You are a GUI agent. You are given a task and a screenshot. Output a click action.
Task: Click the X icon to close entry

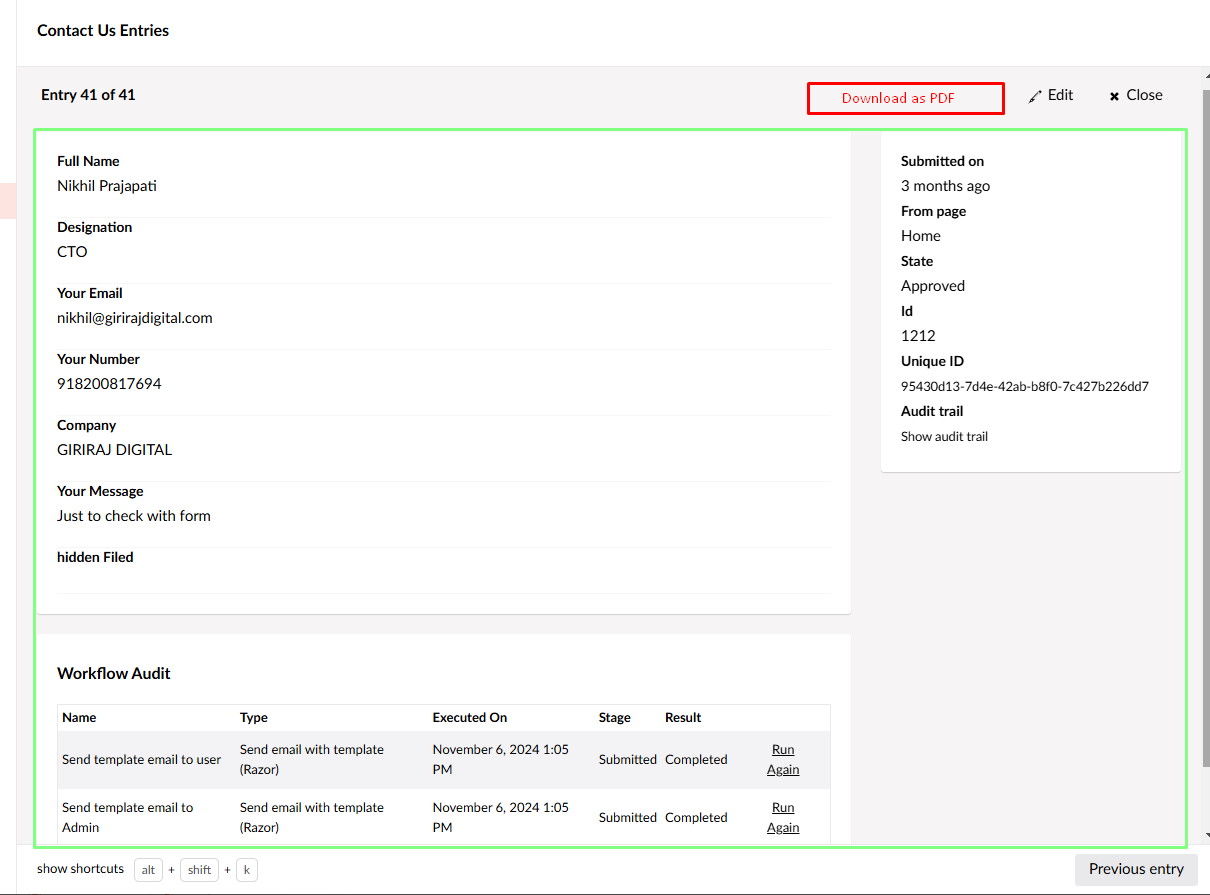pyautogui.click(x=1114, y=96)
